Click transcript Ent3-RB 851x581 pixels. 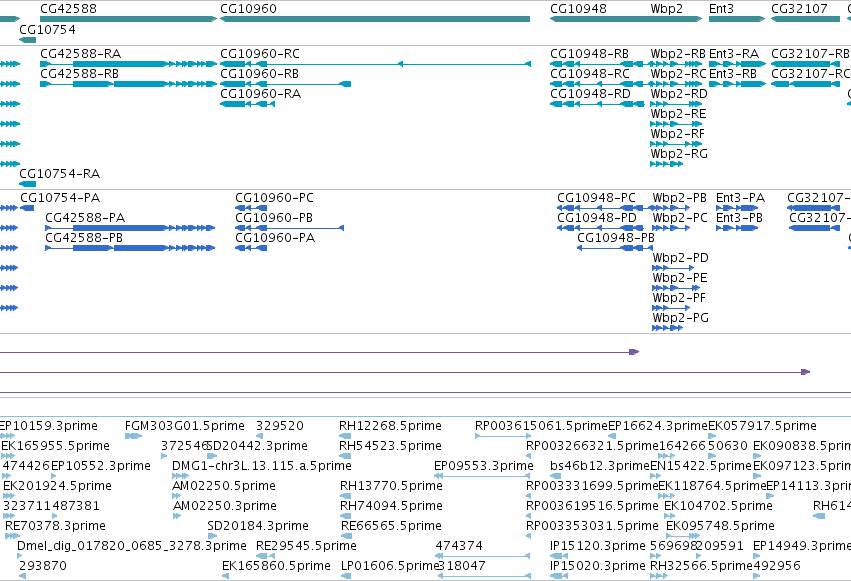click(x=733, y=74)
